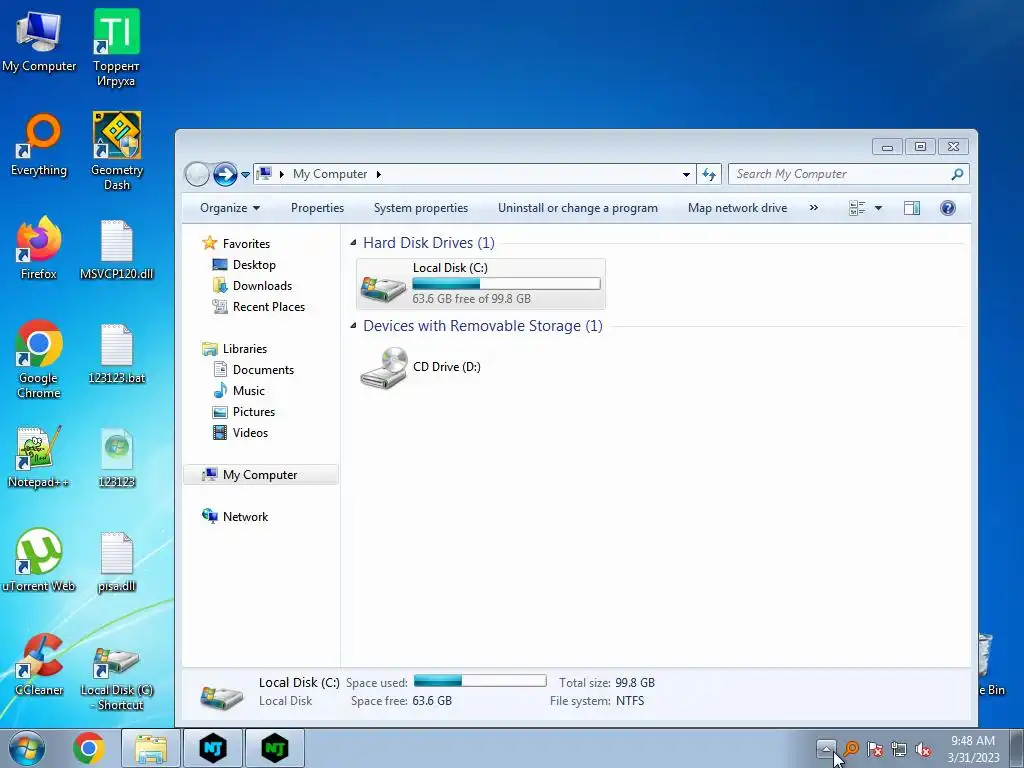The width and height of the screenshot is (1024, 768).
Task: Click the blue NJ taskbar app
Action: coord(213,748)
